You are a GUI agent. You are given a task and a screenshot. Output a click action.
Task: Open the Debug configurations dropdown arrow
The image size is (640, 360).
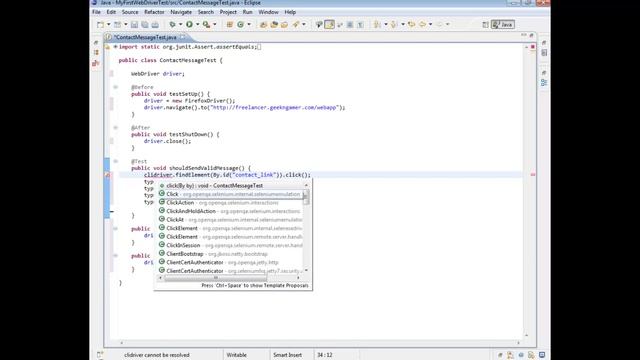[180, 24]
